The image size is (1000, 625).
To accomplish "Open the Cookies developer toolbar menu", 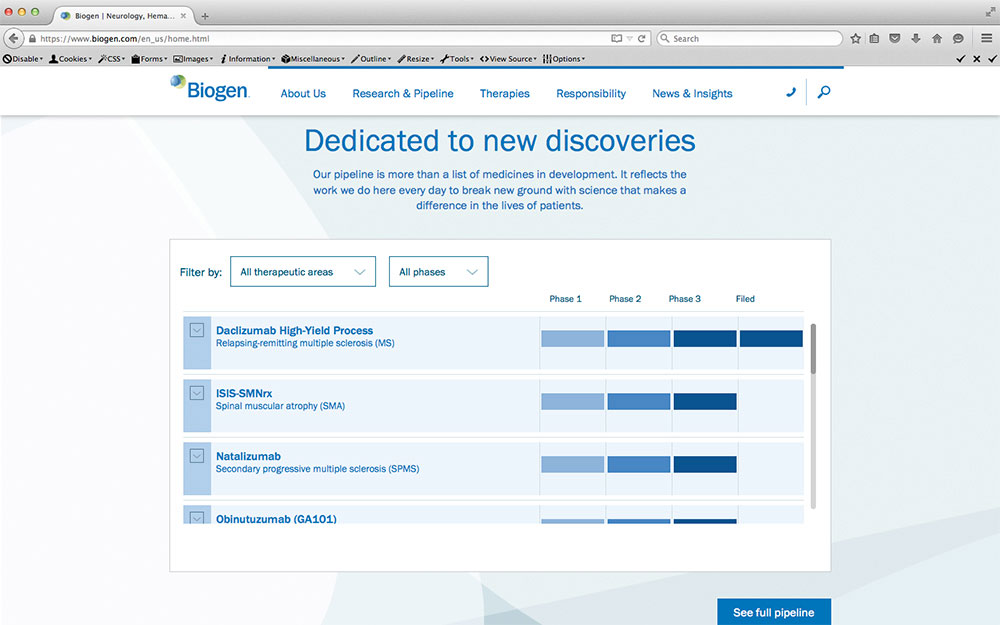I will pyautogui.click(x=70, y=59).
